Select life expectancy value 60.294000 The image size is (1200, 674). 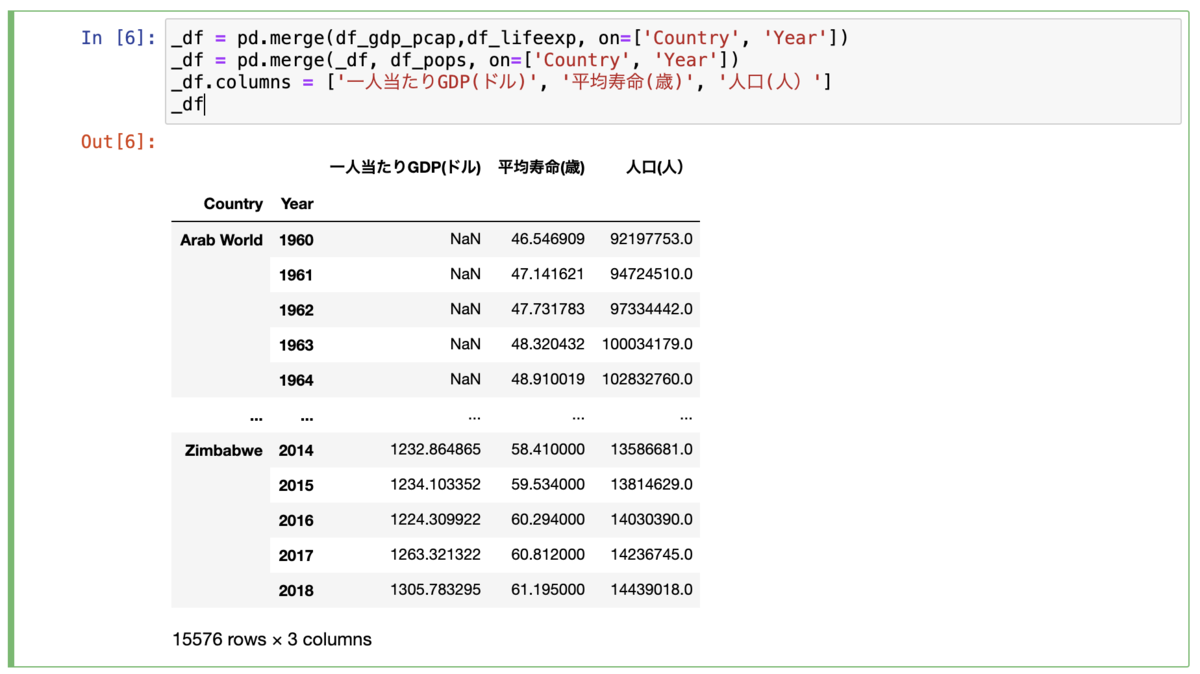coord(548,519)
